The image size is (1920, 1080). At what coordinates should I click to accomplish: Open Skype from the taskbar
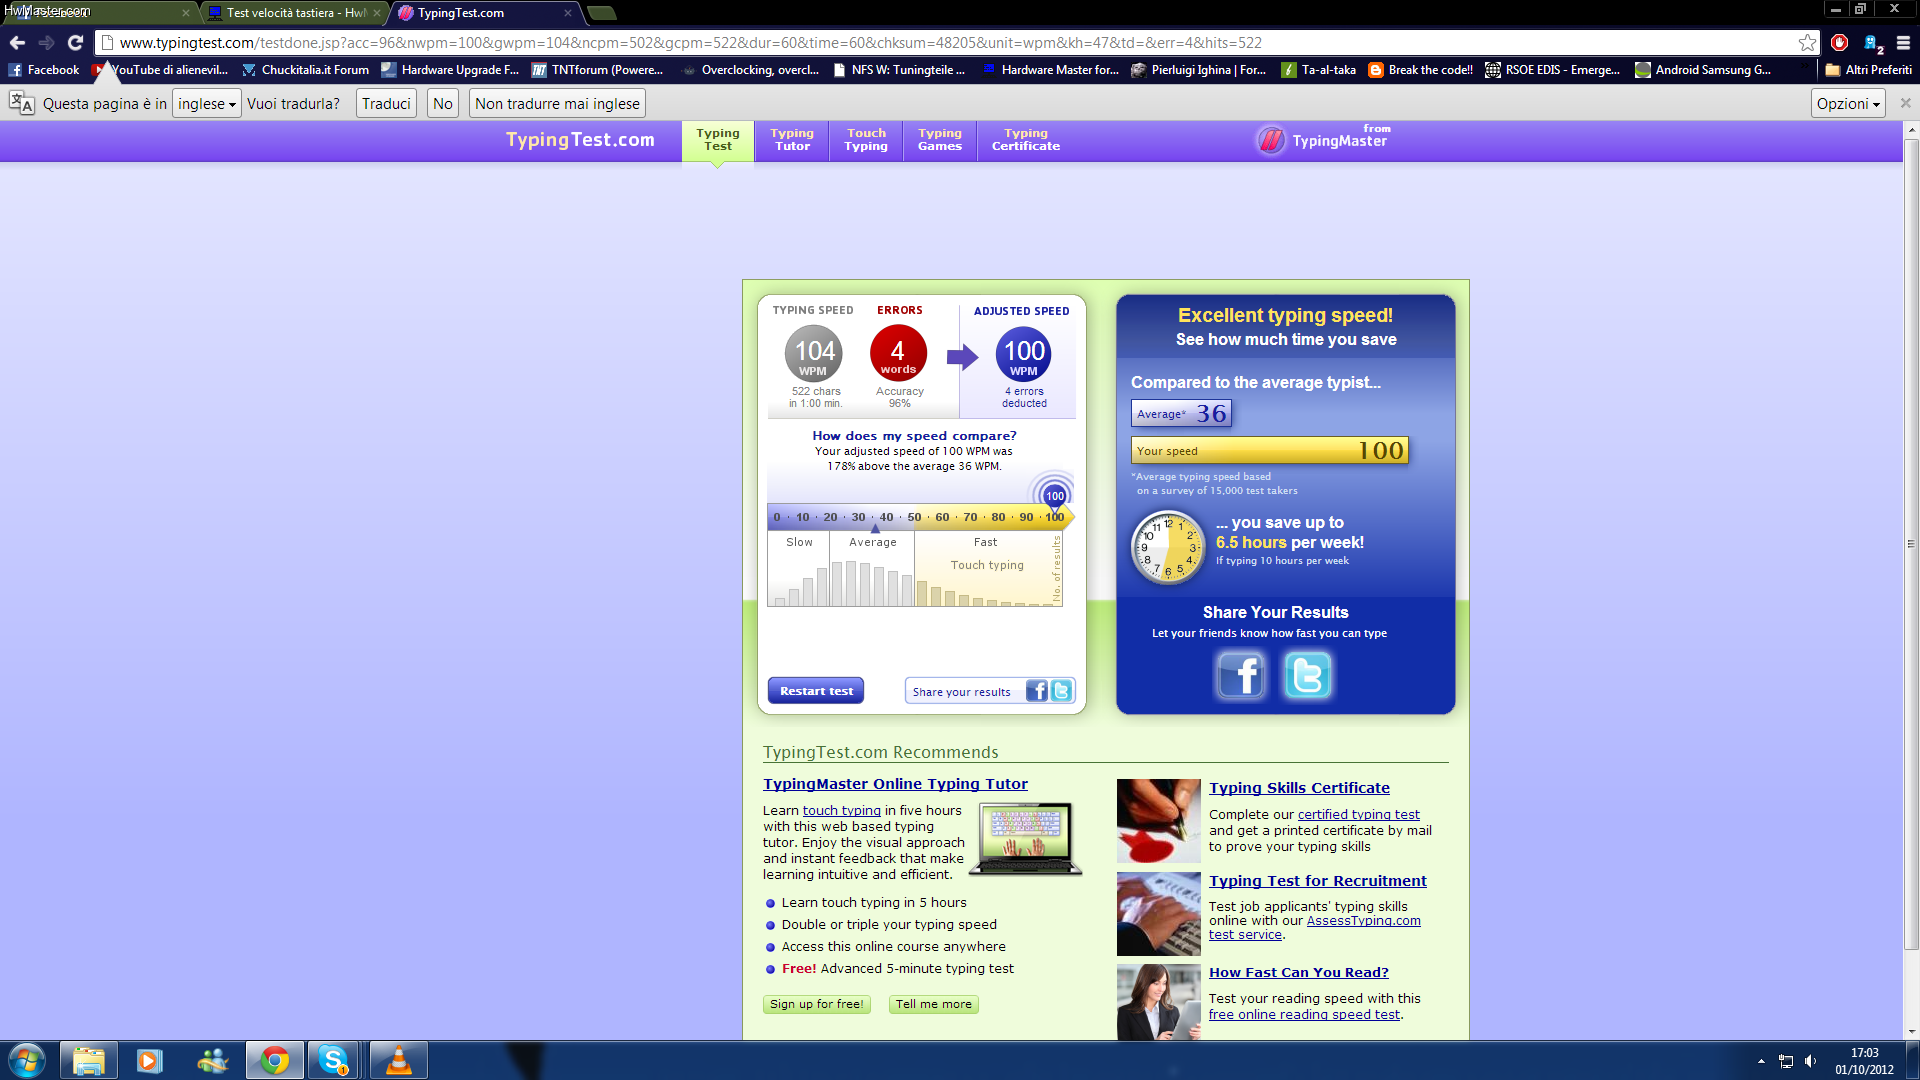point(334,1060)
